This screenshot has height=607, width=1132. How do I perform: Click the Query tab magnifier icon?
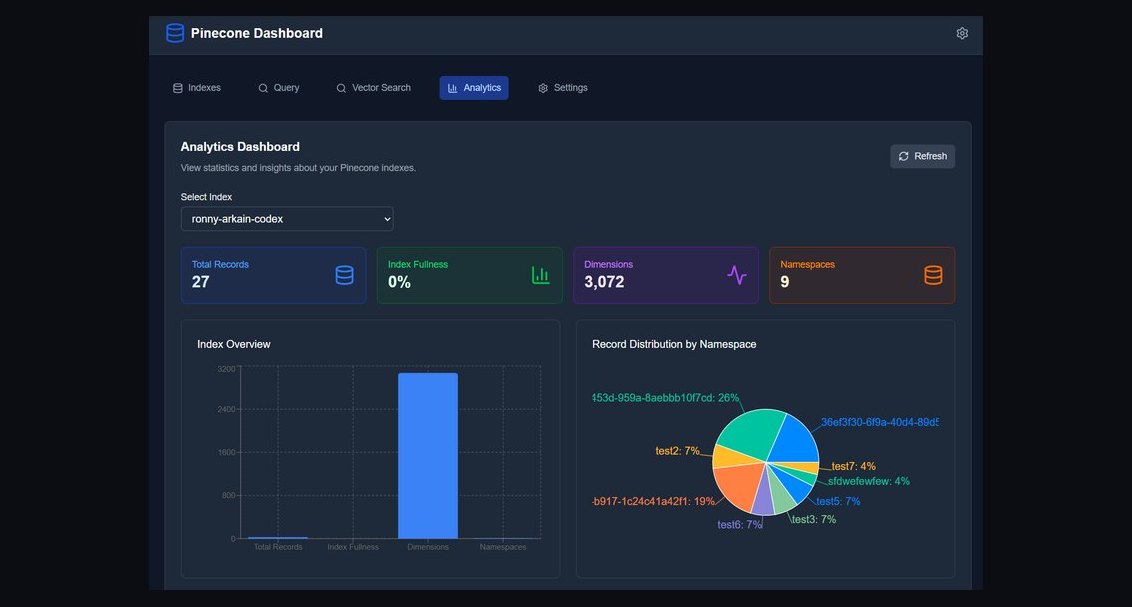click(x=263, y=88)
